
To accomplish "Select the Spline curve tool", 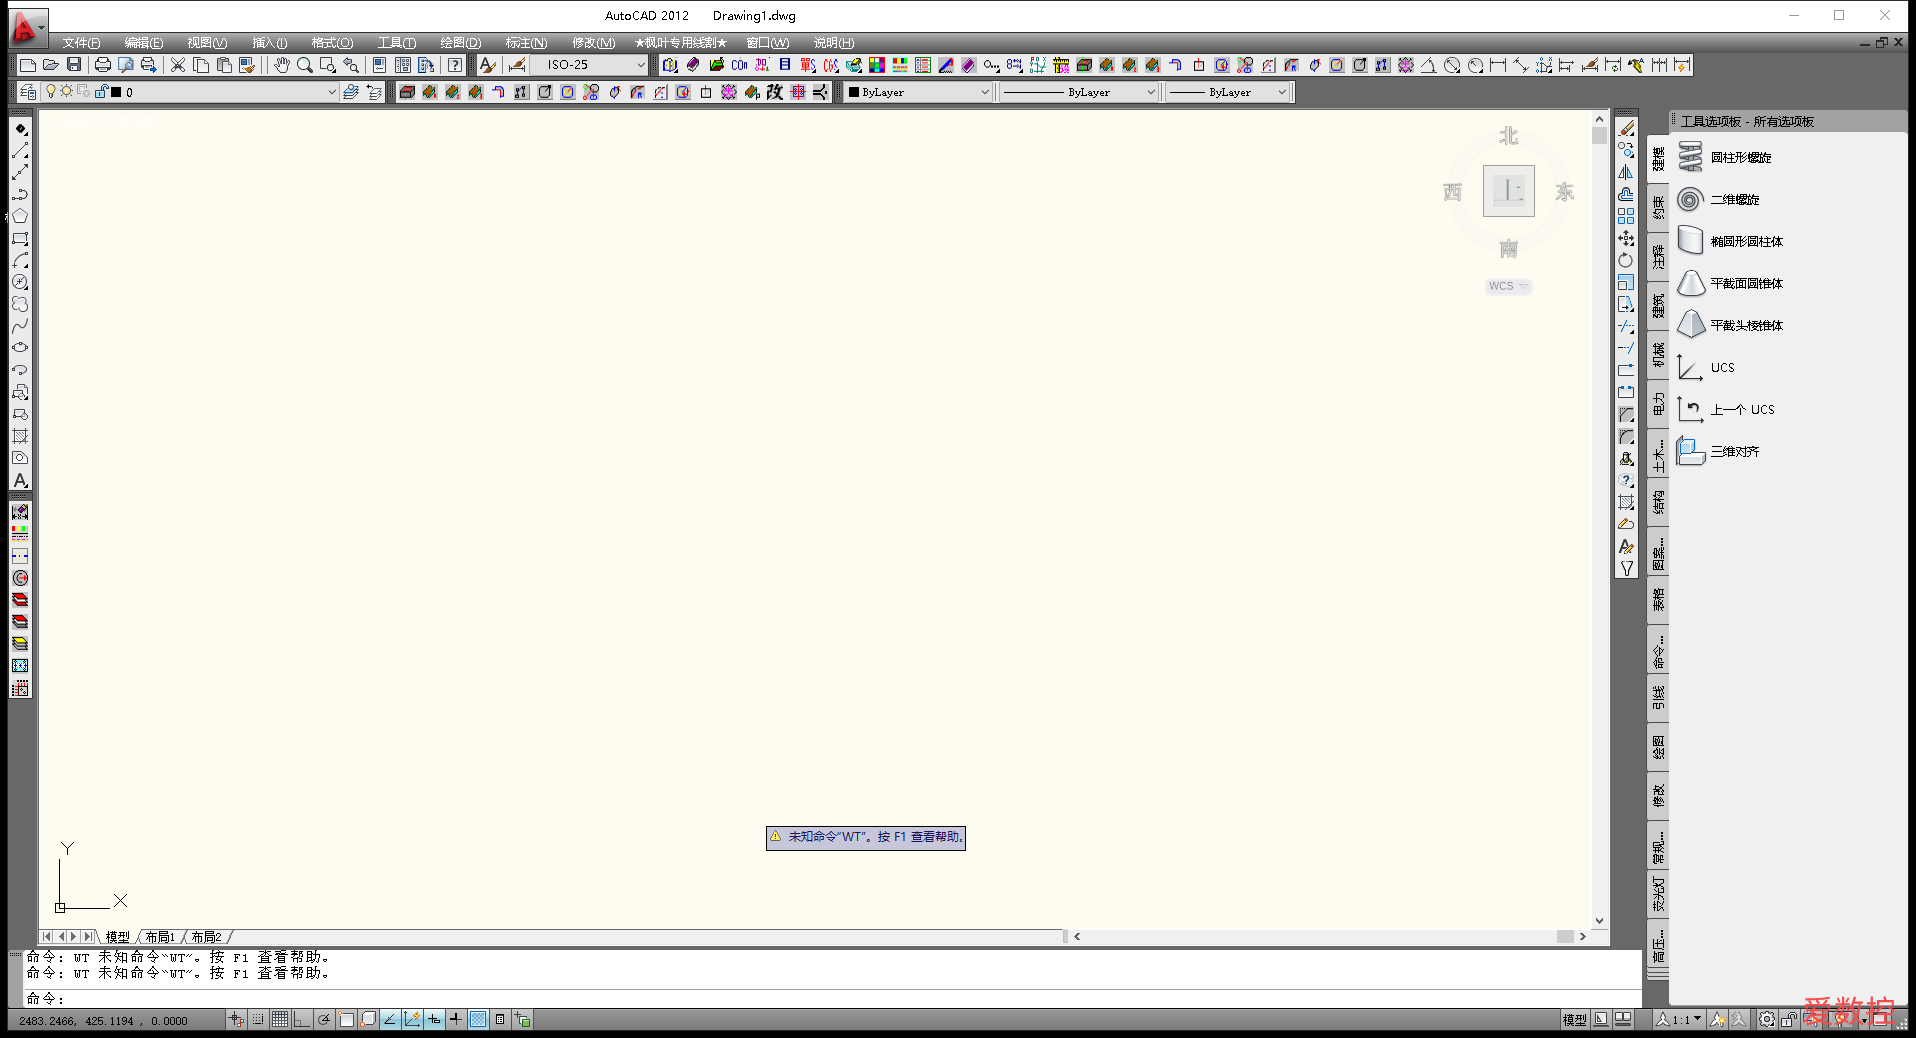I will (20, 327).
